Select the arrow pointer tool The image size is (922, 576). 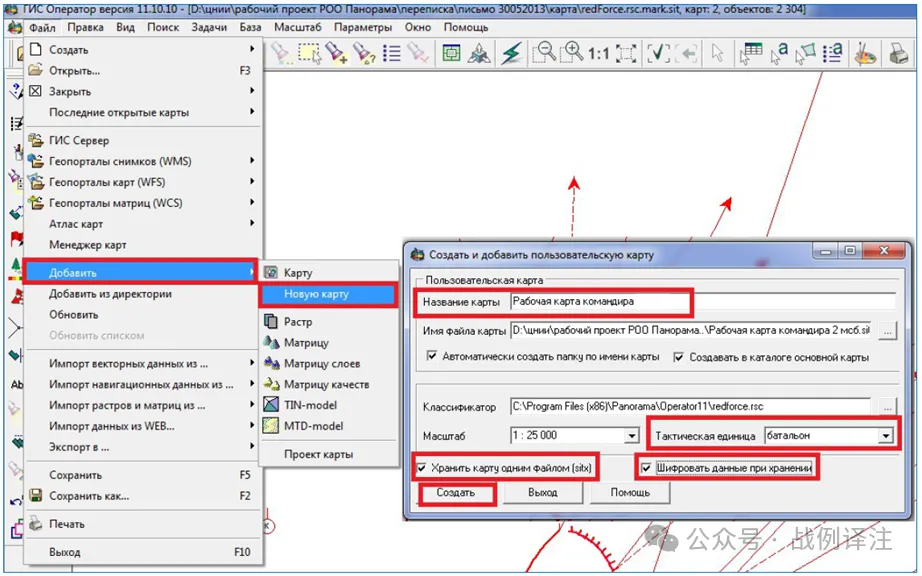click(717, 53)
